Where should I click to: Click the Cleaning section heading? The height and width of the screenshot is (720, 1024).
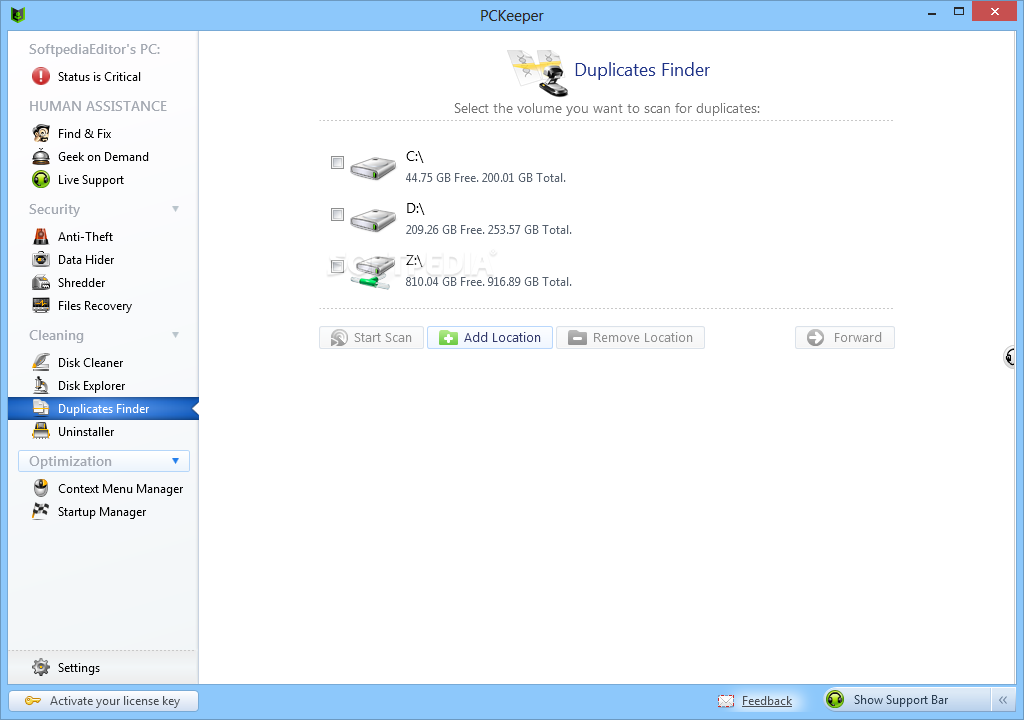(56, 335)
